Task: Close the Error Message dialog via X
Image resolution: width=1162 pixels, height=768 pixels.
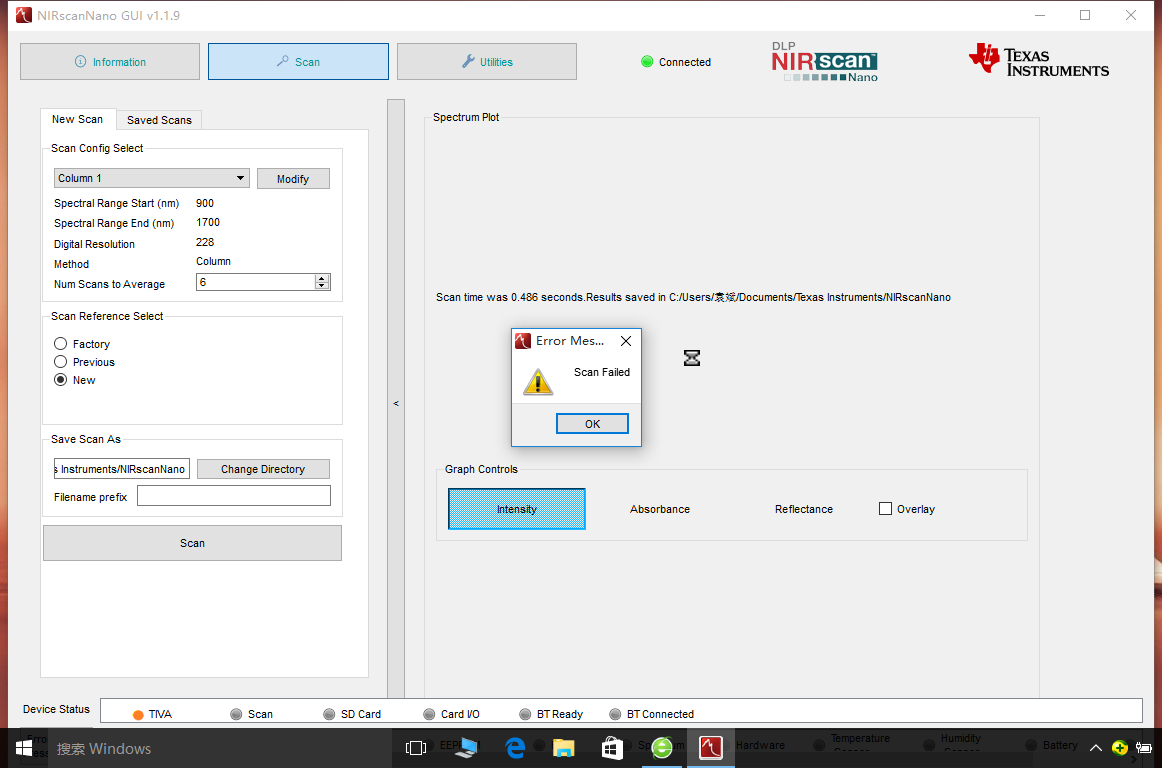Action: tap(626, 341)
